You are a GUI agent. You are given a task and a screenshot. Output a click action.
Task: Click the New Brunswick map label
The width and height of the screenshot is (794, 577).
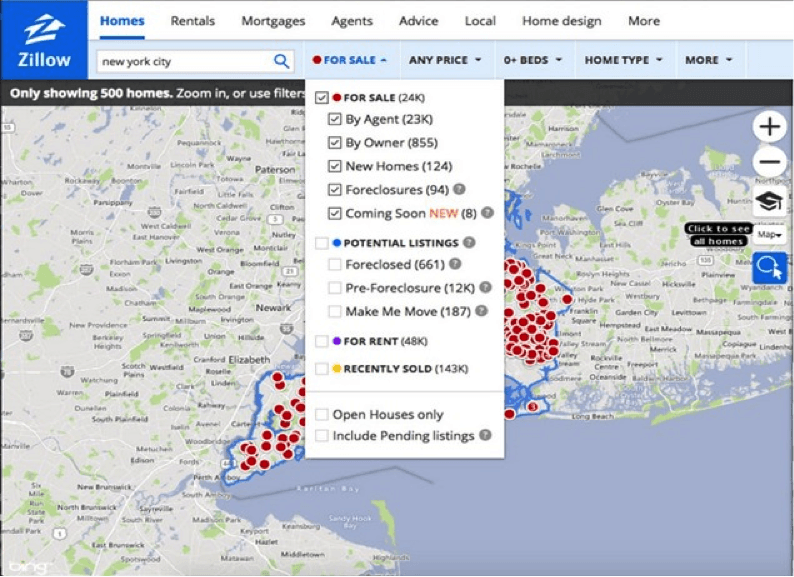click(x=104, y=487)
